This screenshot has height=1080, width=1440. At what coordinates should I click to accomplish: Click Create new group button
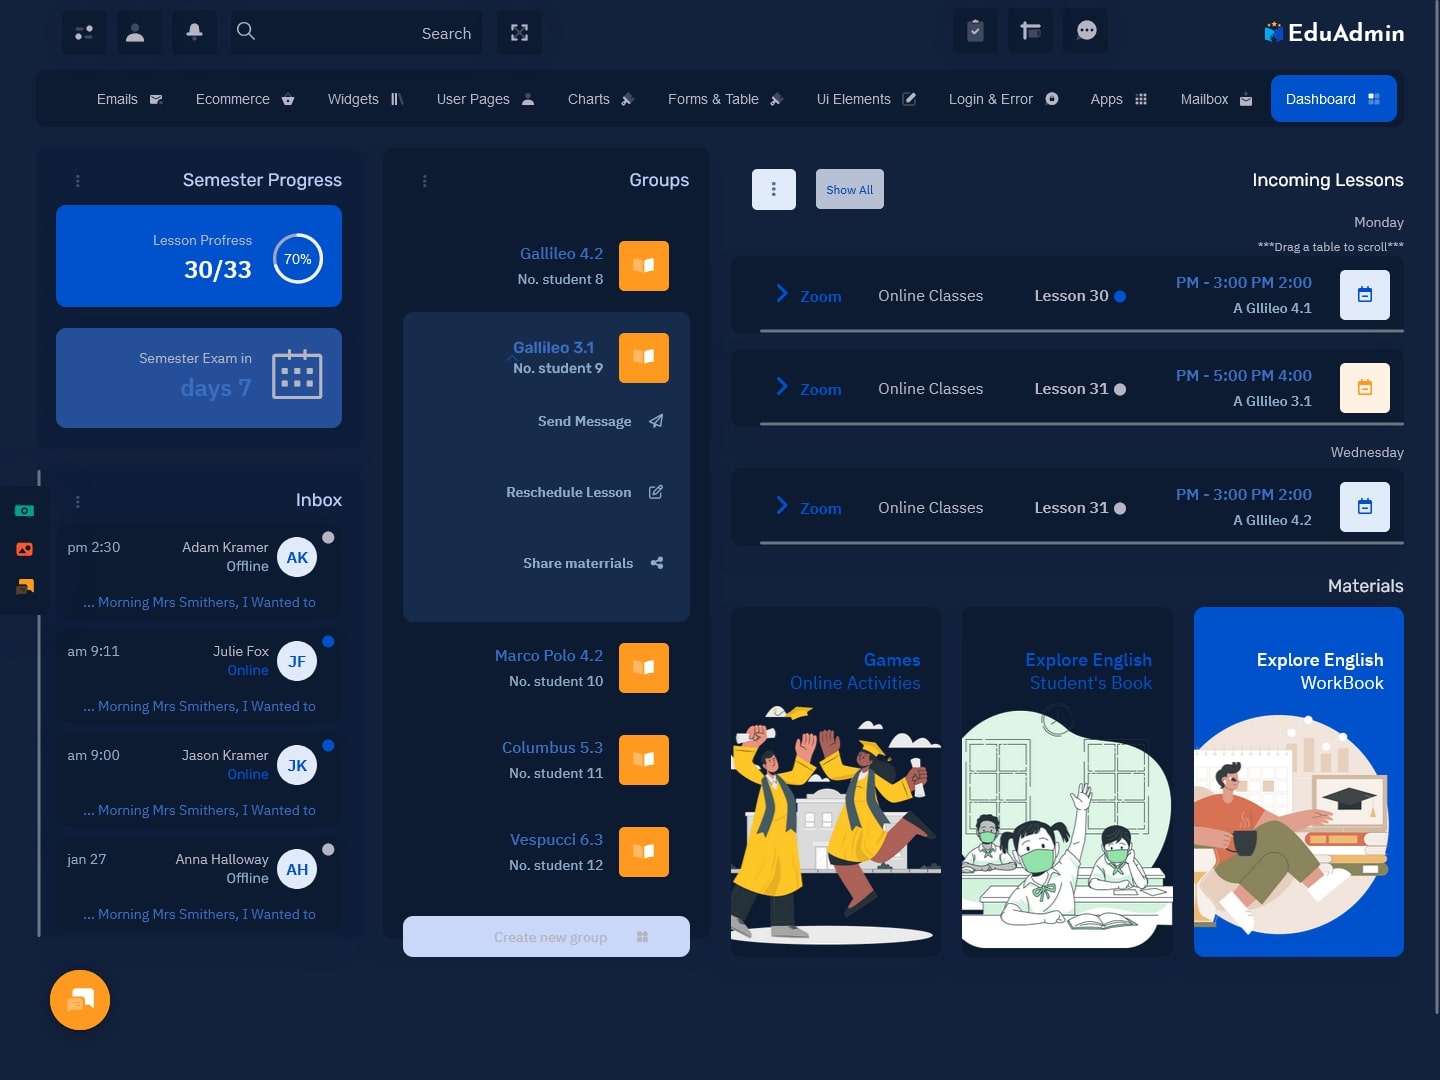coord(546,937)
